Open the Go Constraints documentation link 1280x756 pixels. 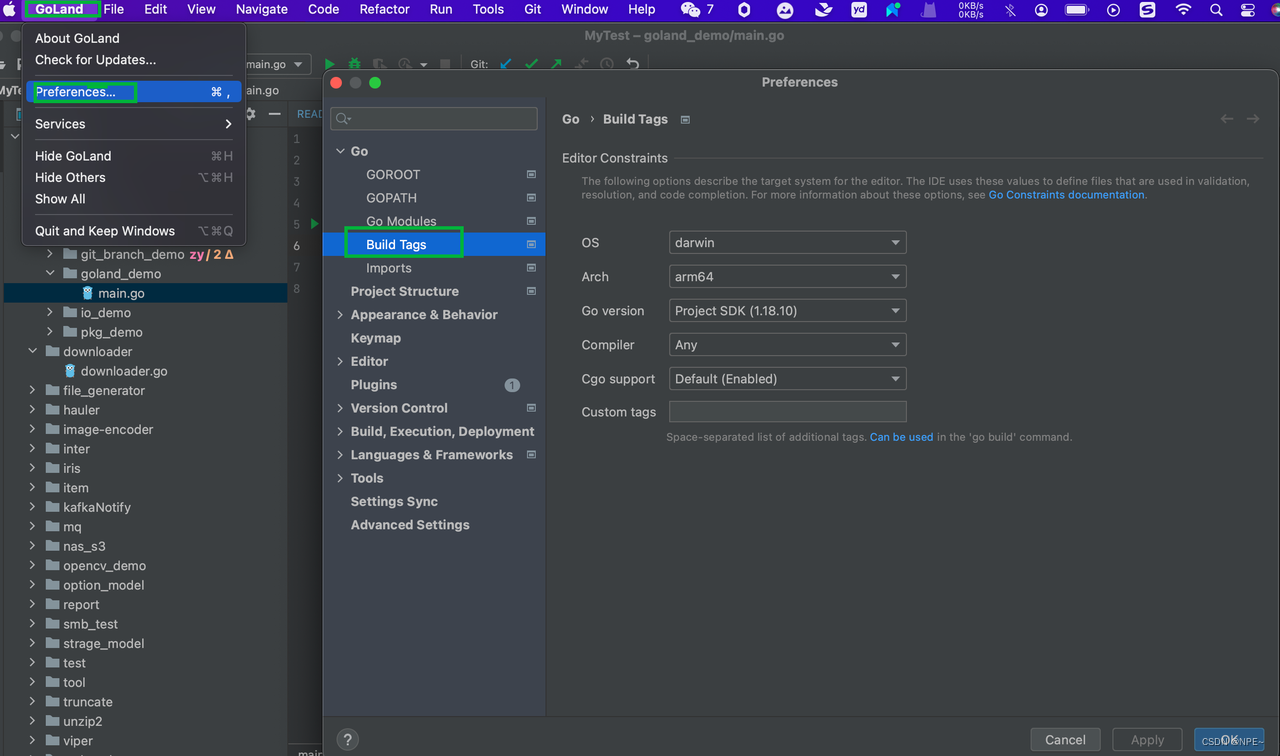(1066, 195)
